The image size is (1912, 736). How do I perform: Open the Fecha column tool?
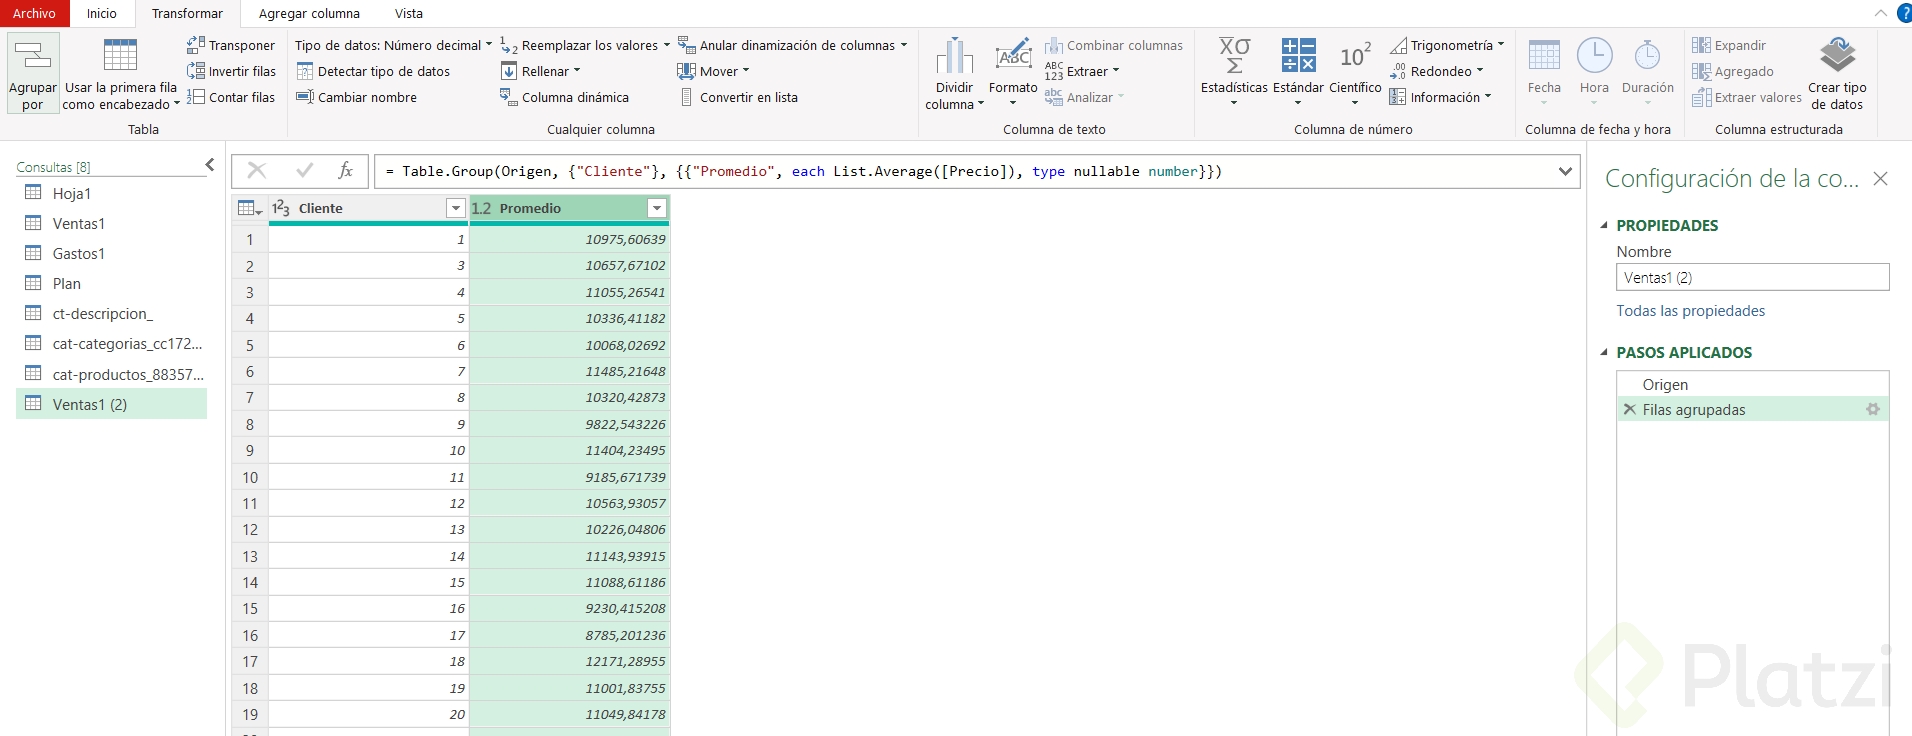click(1544, 71)
